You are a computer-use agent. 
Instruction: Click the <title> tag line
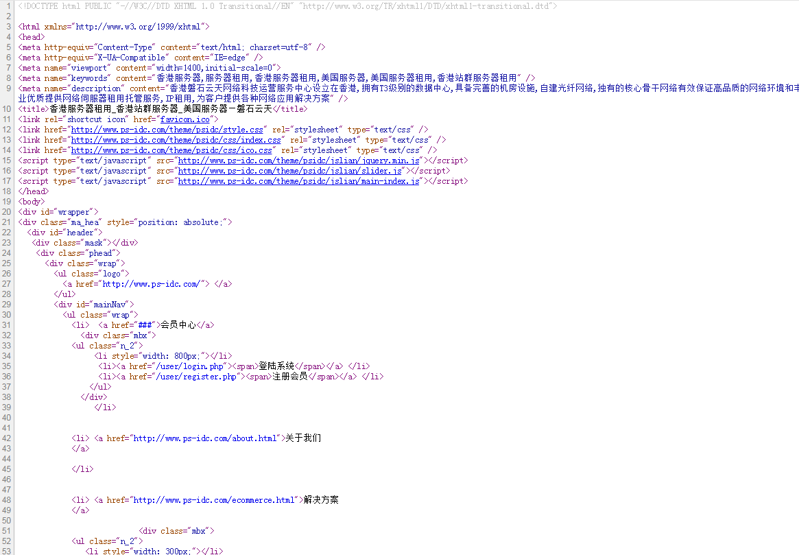pyautogui.click(x=163, y=109)
